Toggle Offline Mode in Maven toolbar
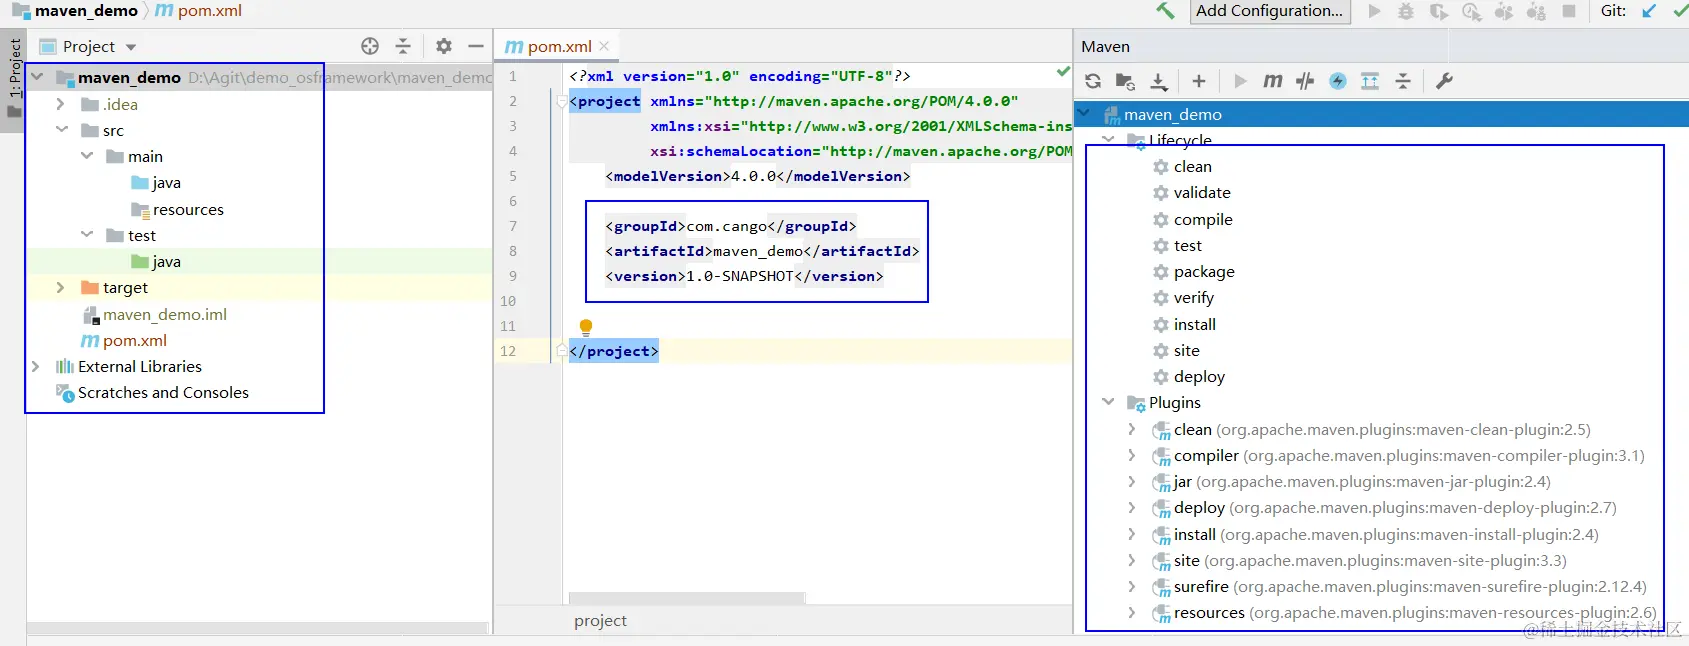1689x646 pixels. pyautogui.click(x=1305, y=81)
